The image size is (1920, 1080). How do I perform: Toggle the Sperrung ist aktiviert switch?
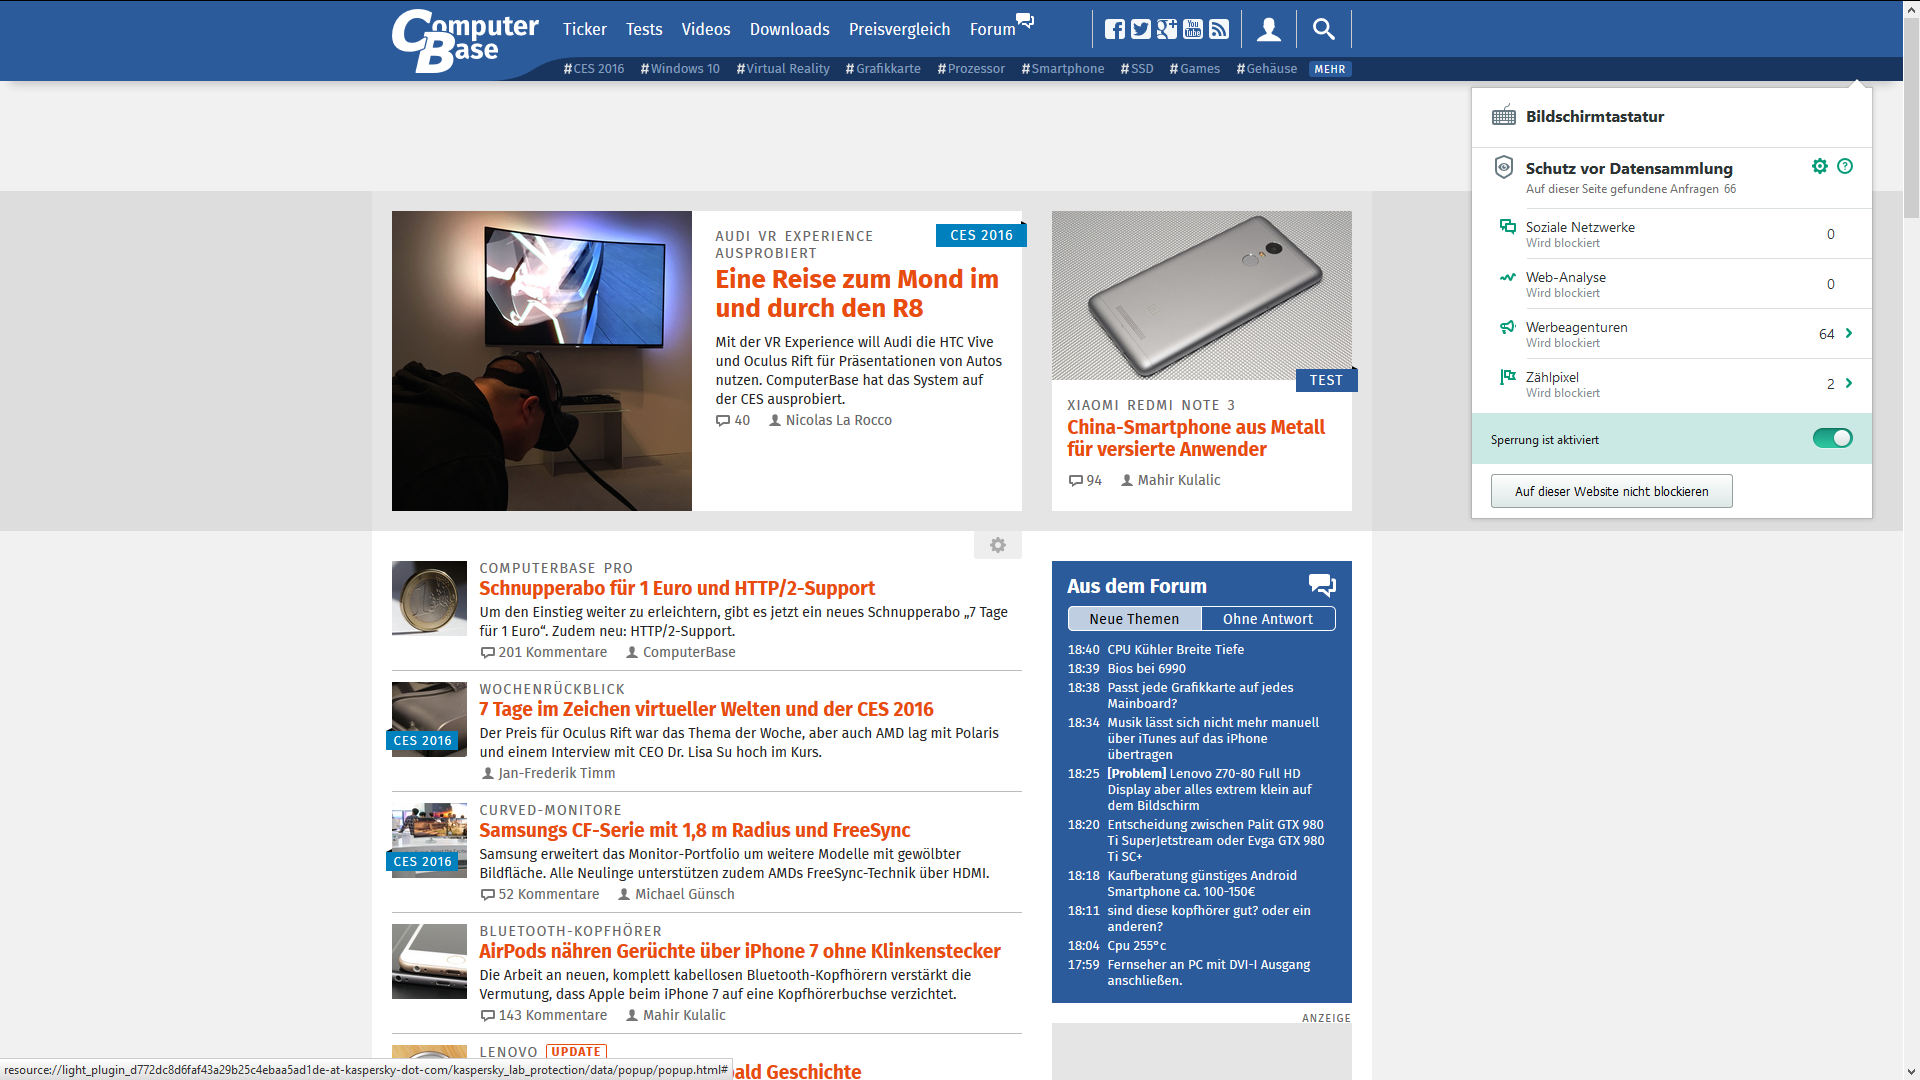point(1832,438)
